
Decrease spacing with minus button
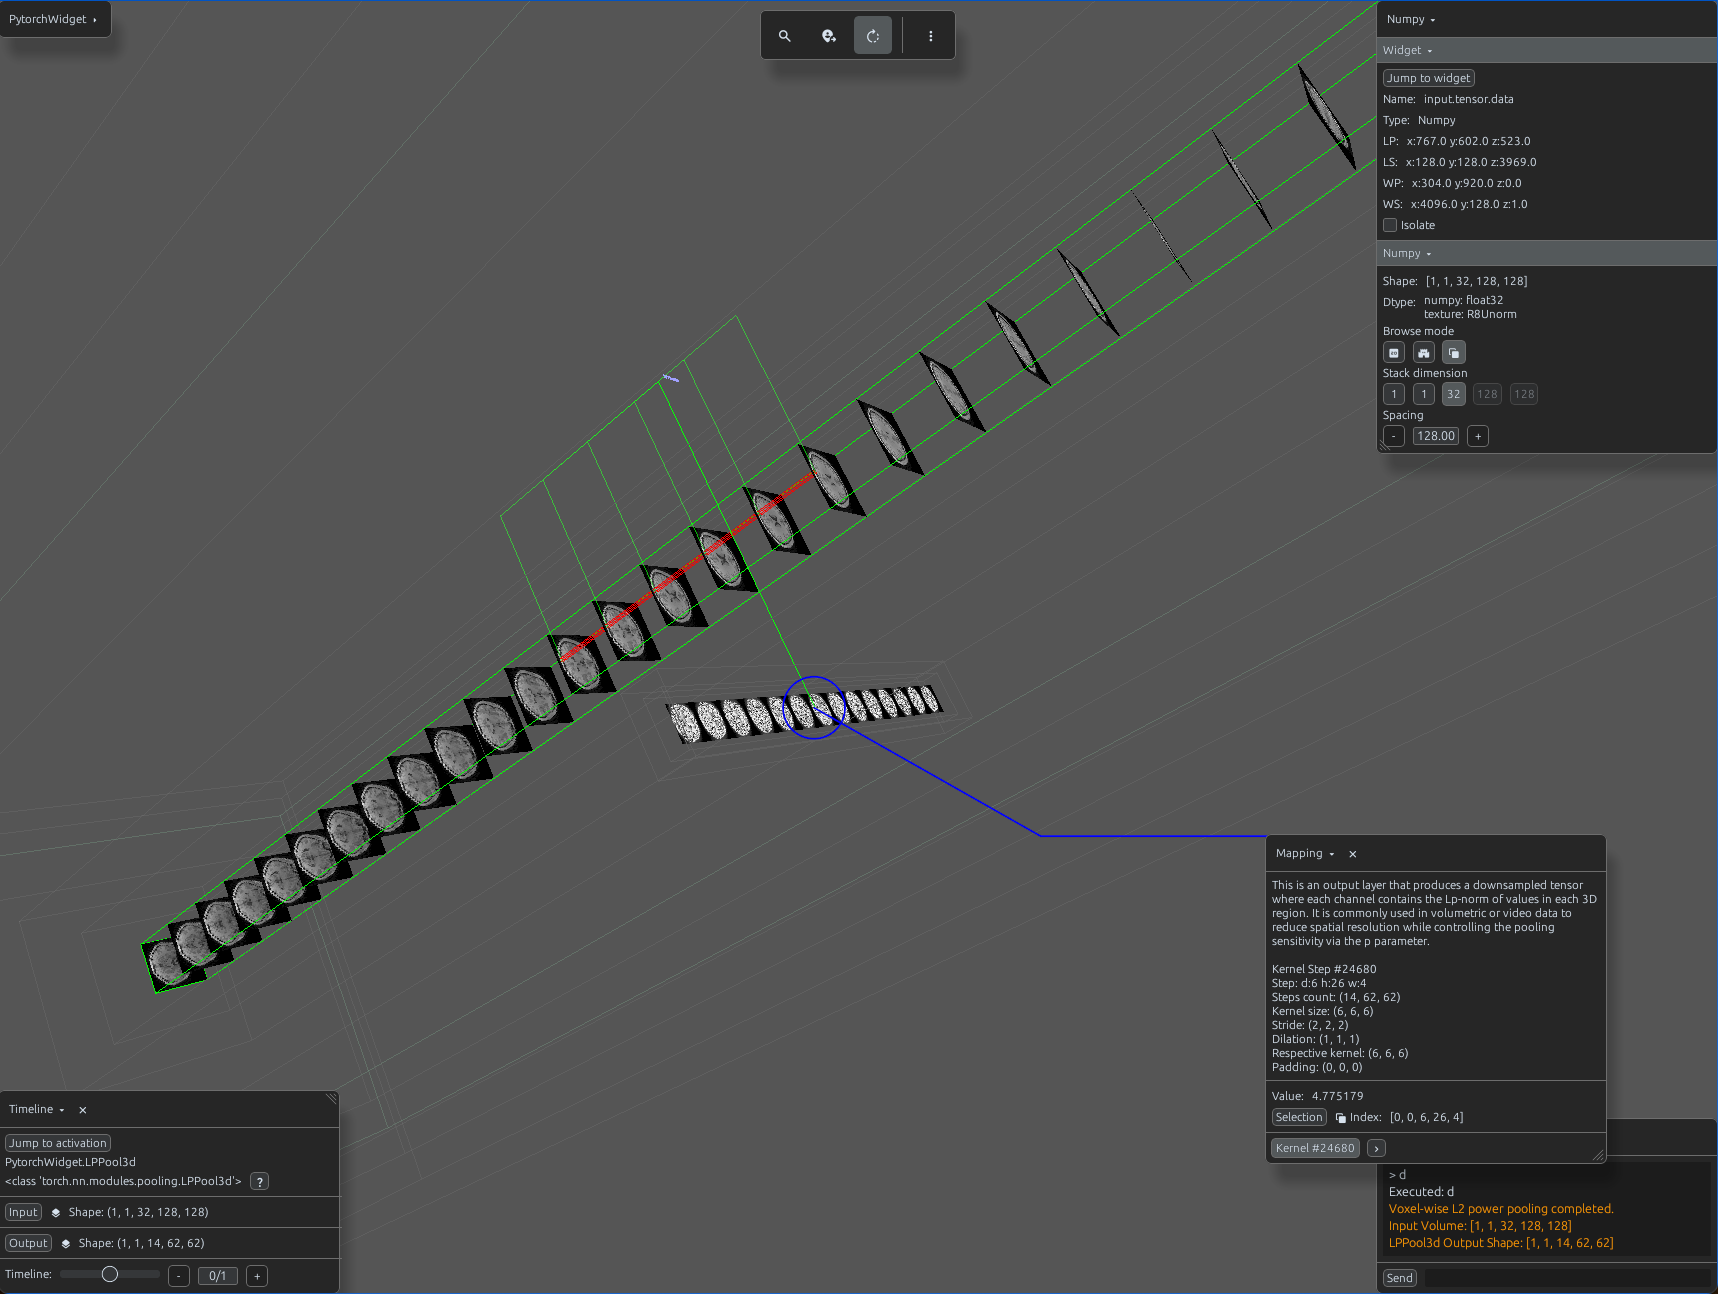[1394, 436]
